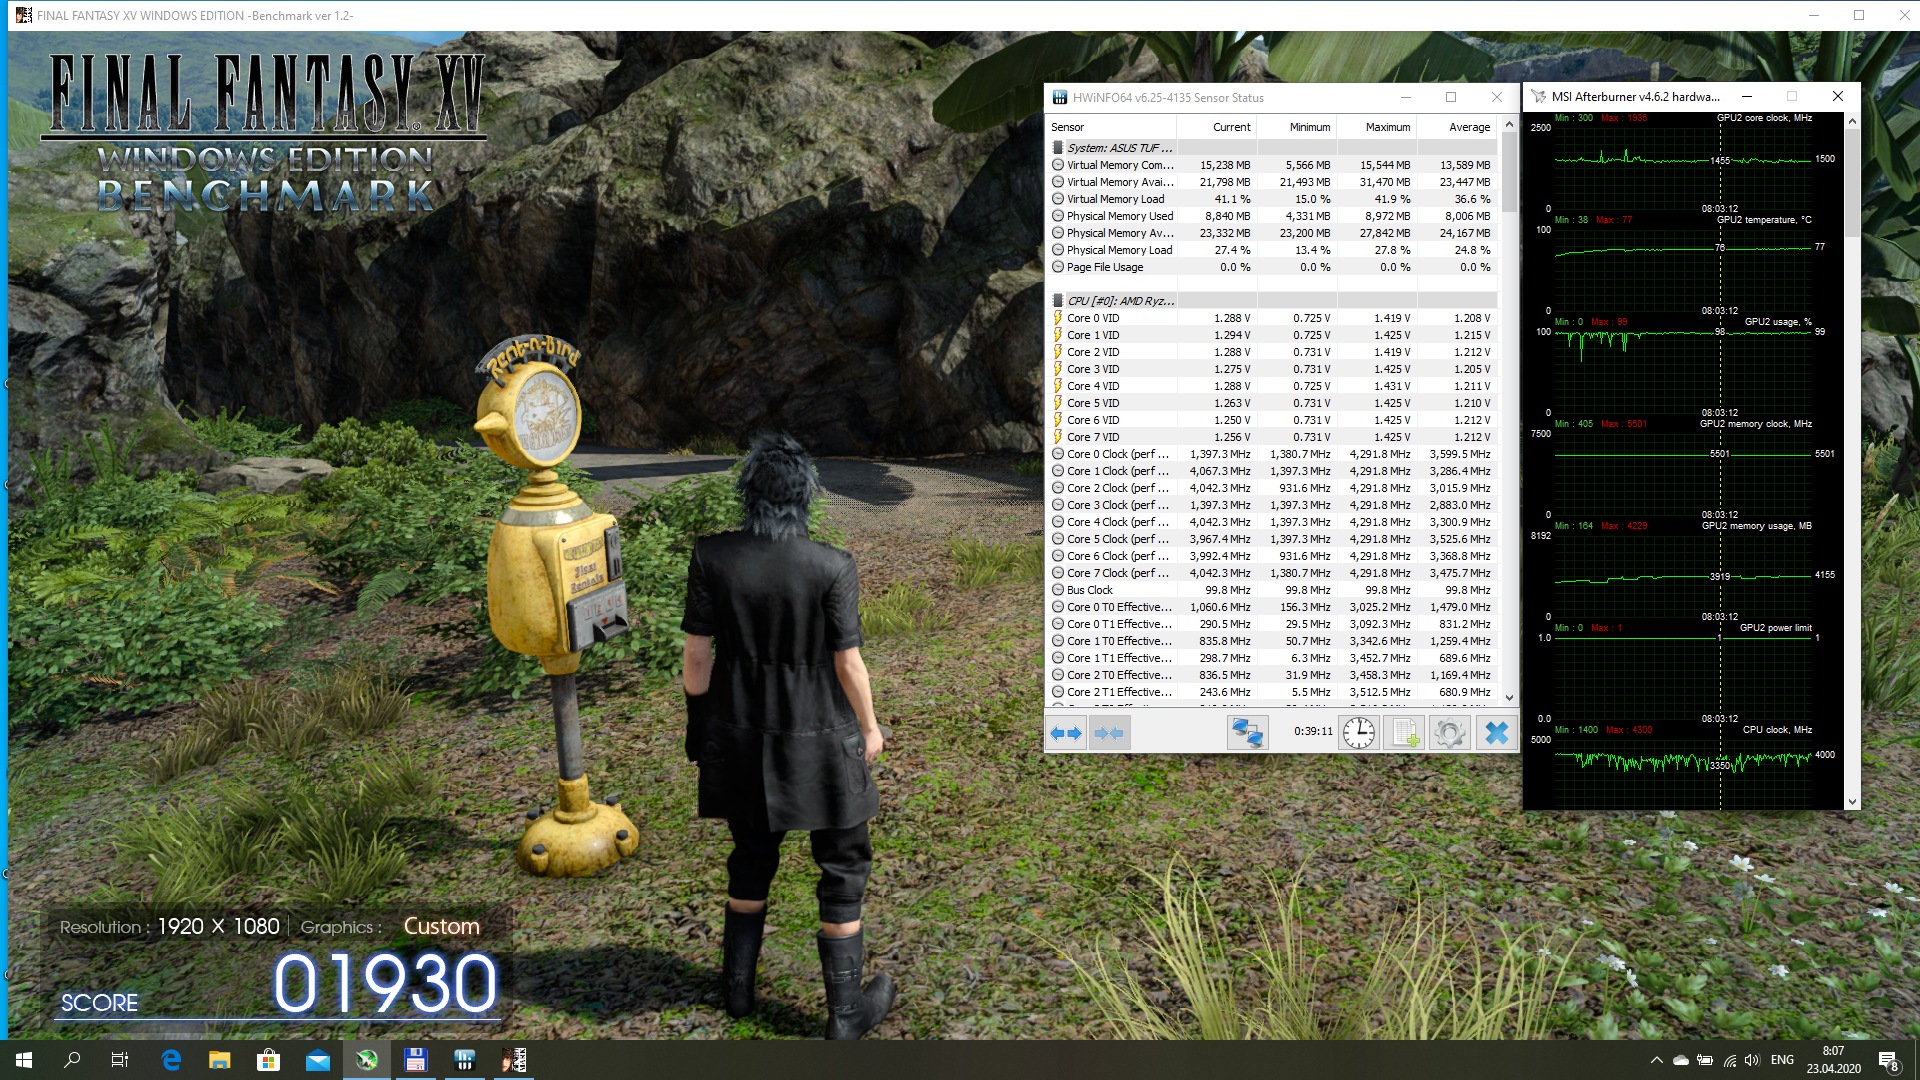Click the Sensor column header

coord(1068,127)
